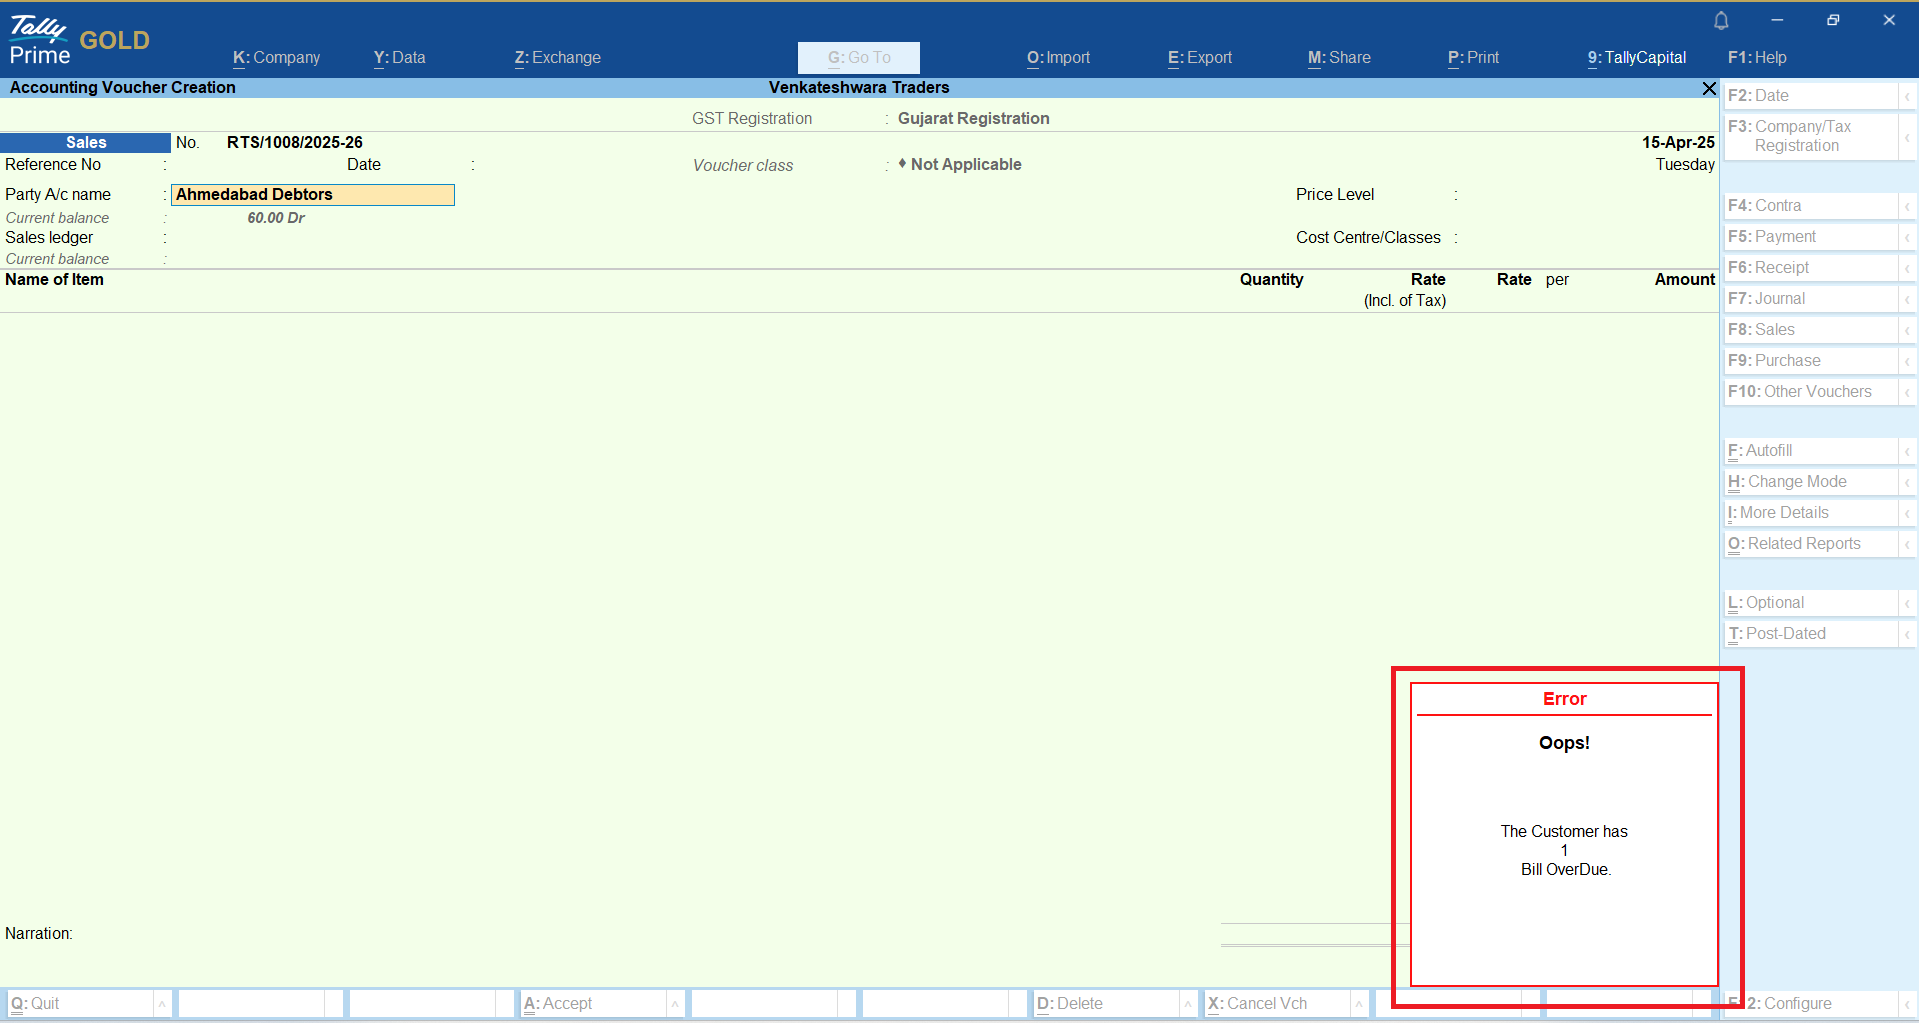Expand the up-arrow beside Q: Quit
This screenshot has width=1919, height=1023.
(x=162, y=1004)
